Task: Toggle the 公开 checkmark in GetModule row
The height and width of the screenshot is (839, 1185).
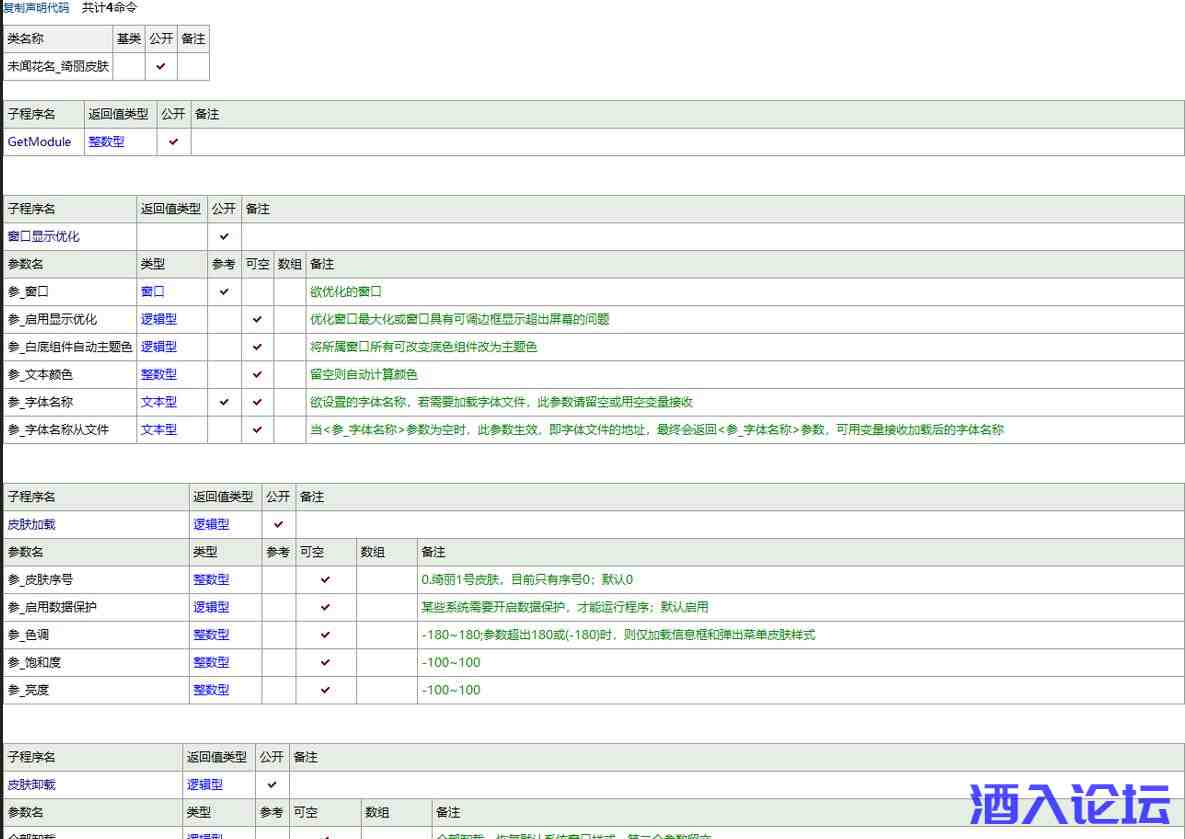Action: (174, 142)
